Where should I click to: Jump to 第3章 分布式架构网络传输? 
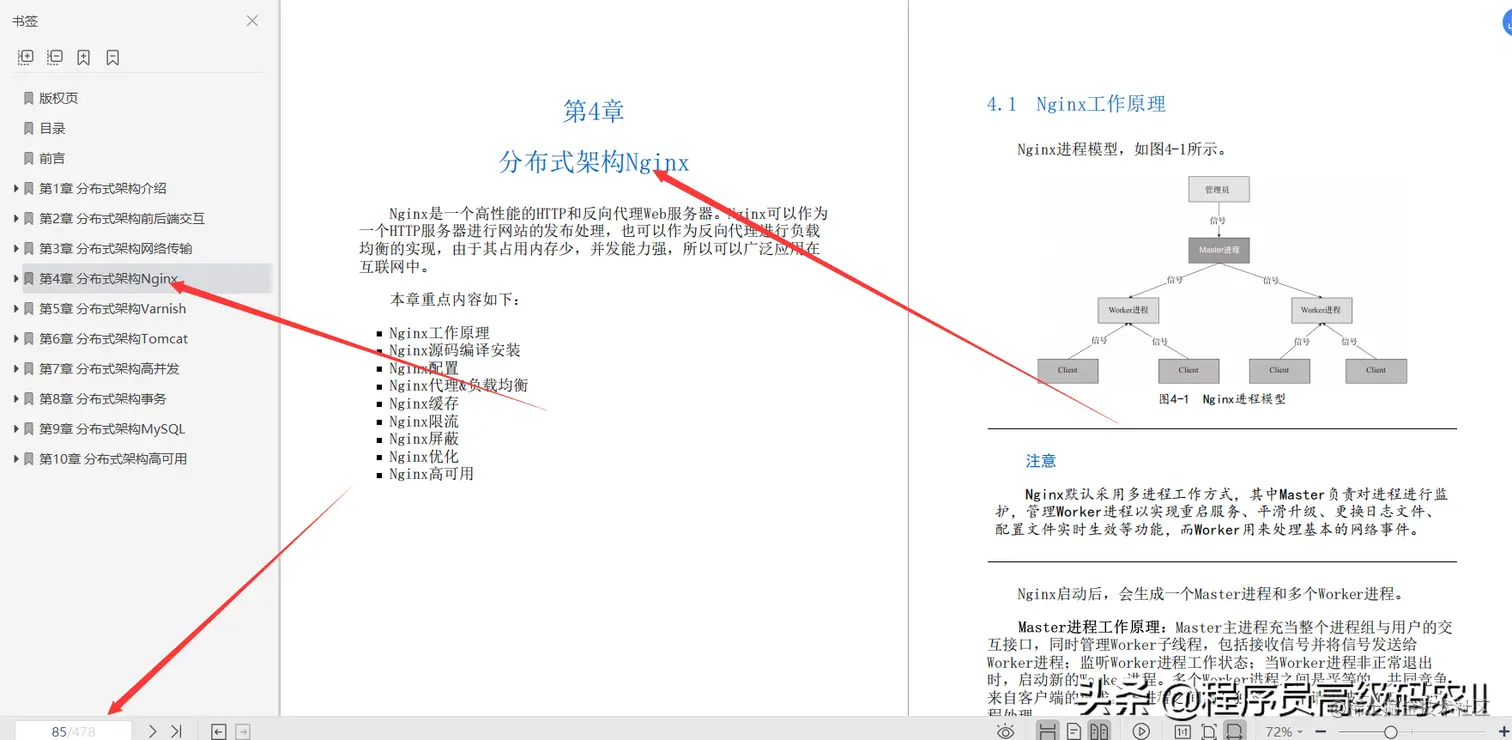[116, 248]
